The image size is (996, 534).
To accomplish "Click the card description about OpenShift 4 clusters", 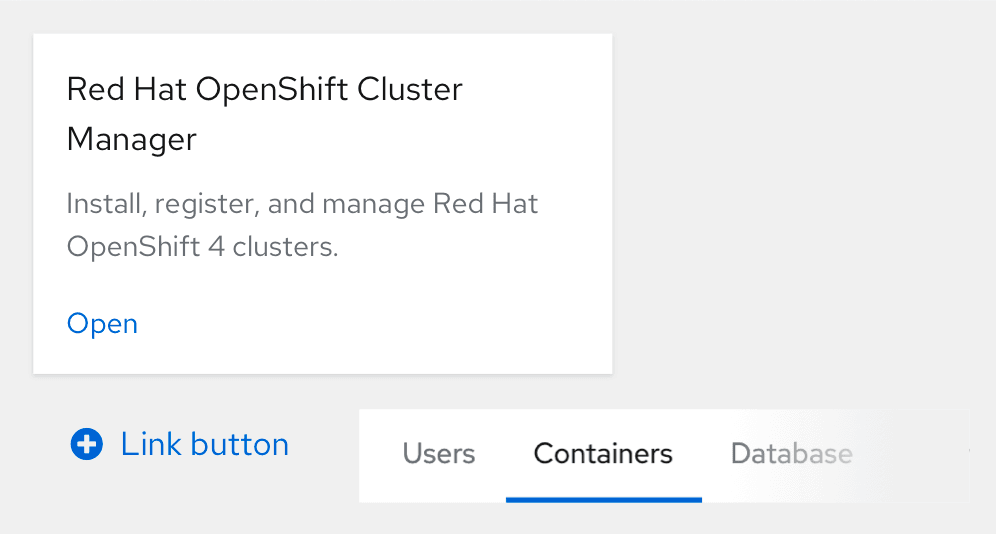I will click(x=302, y=225).
